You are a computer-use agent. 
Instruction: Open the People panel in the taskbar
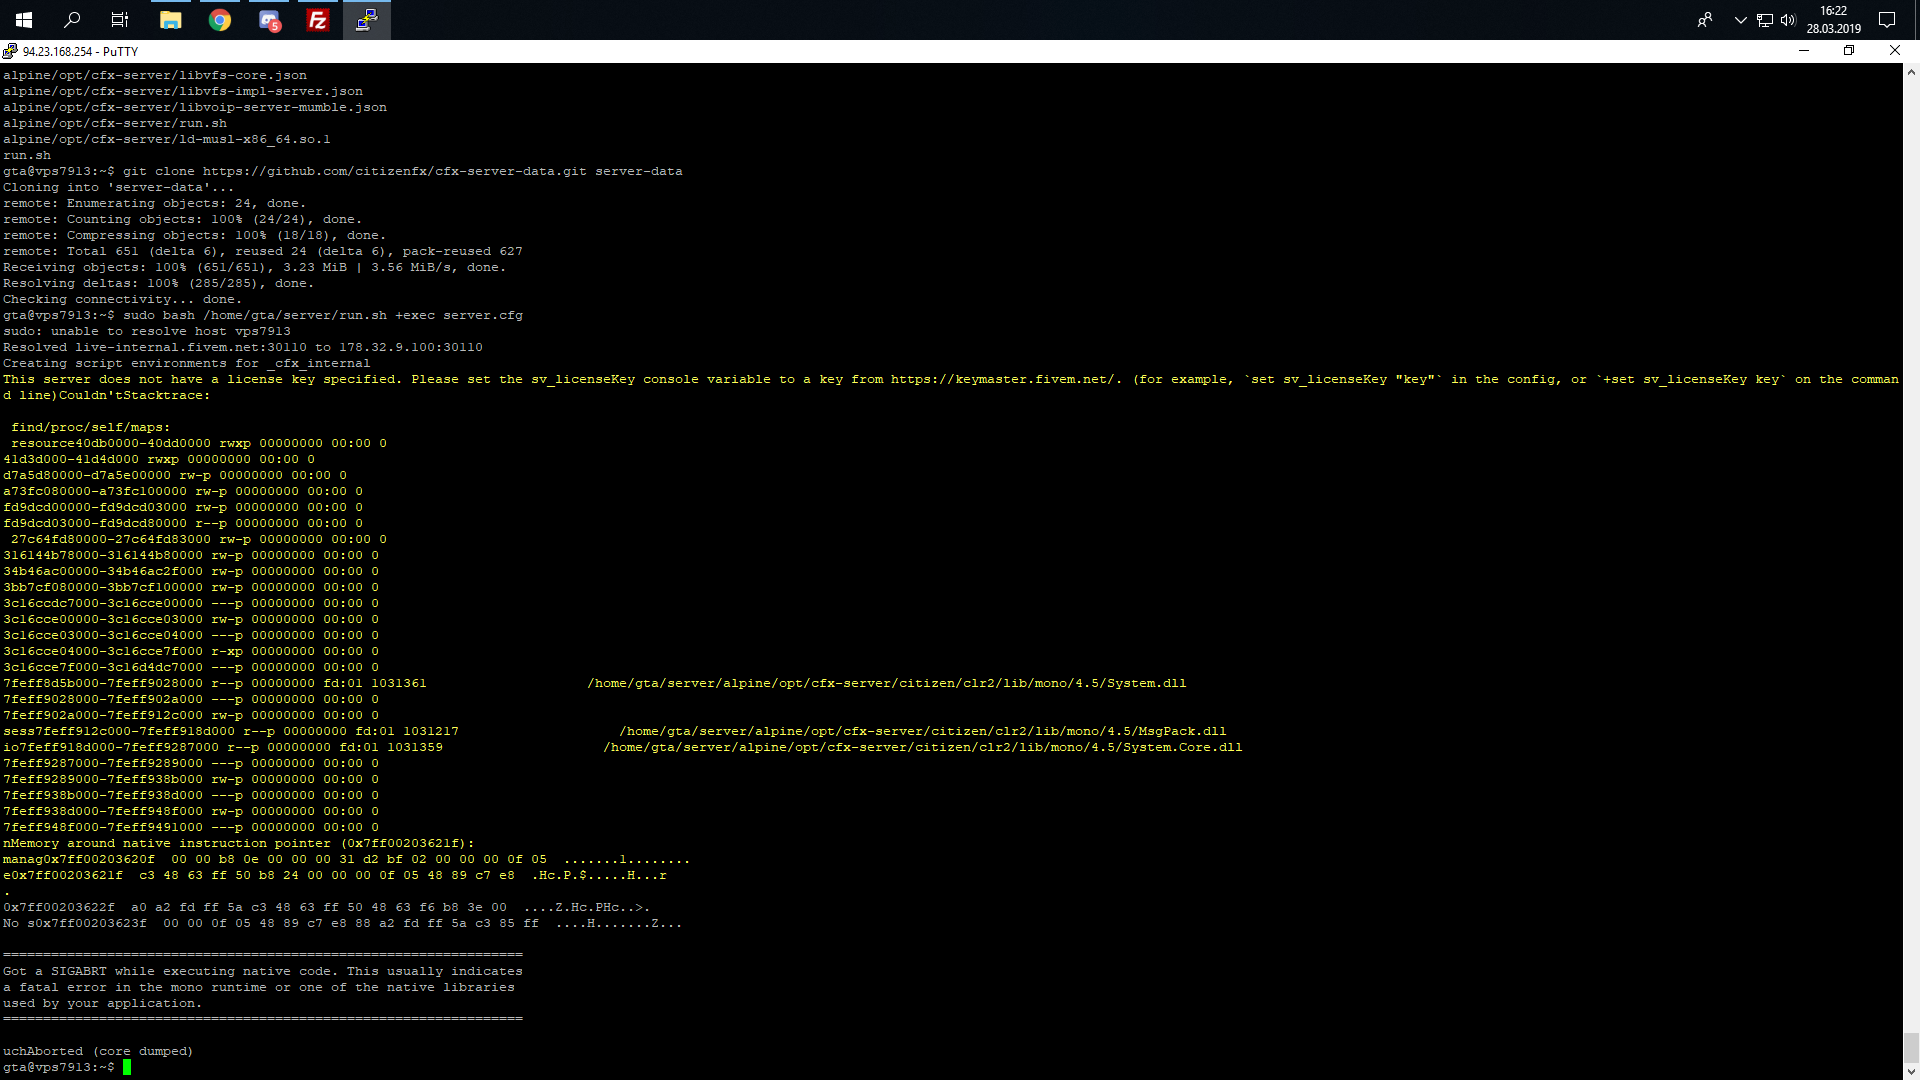pyautogui.click(x=1705, y=20)
